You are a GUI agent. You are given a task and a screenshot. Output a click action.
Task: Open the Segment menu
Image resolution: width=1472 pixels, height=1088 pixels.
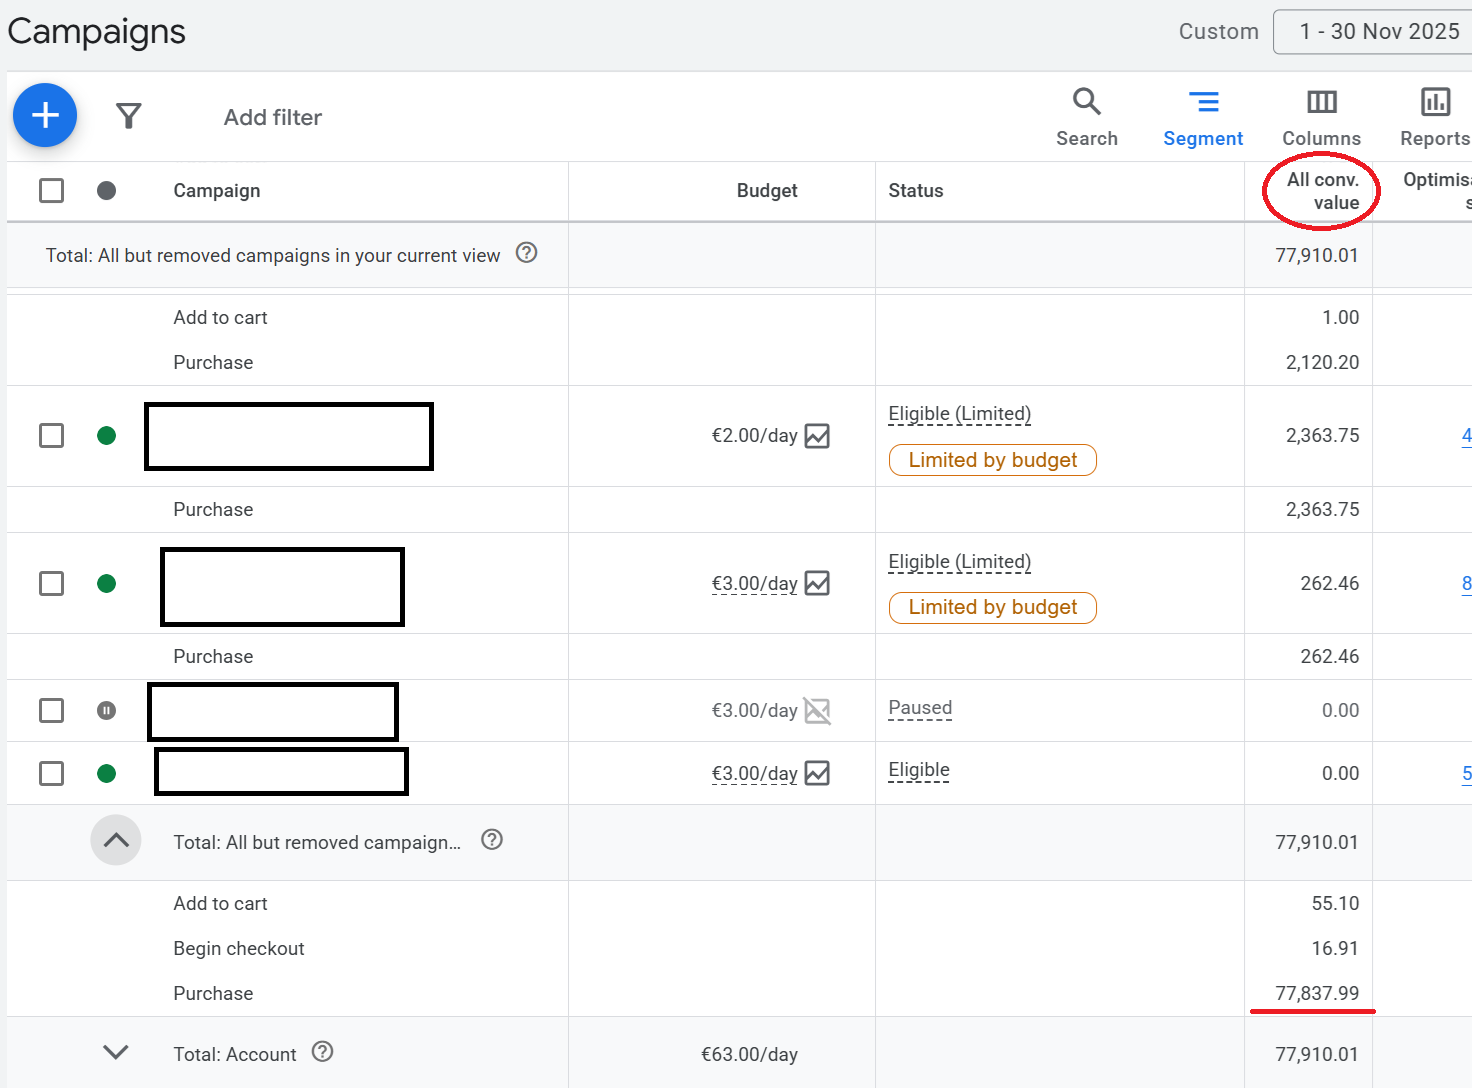1203,117
